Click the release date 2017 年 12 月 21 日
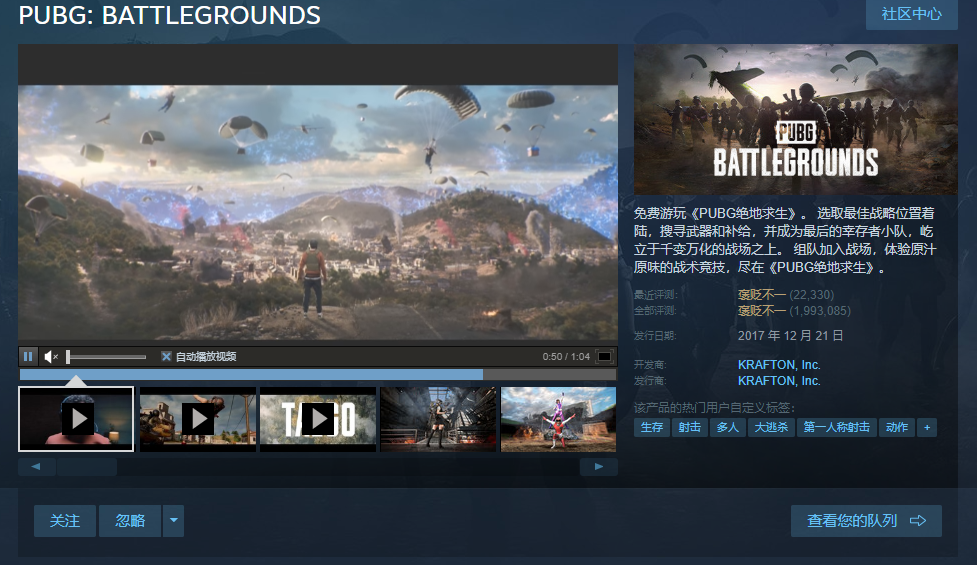The height and width of the screenshot is (565, 977). [790, 336]
